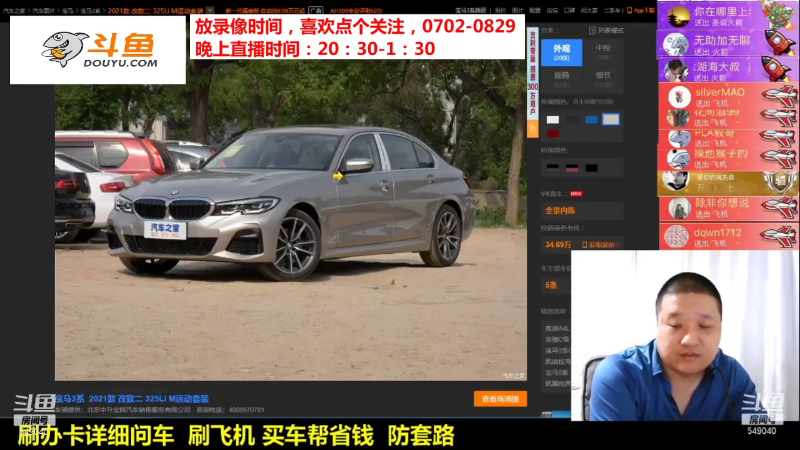The height and width of the screenshot is (450, 800).
Task: Open the 口碑 reputation menu item
Action: 569,10
